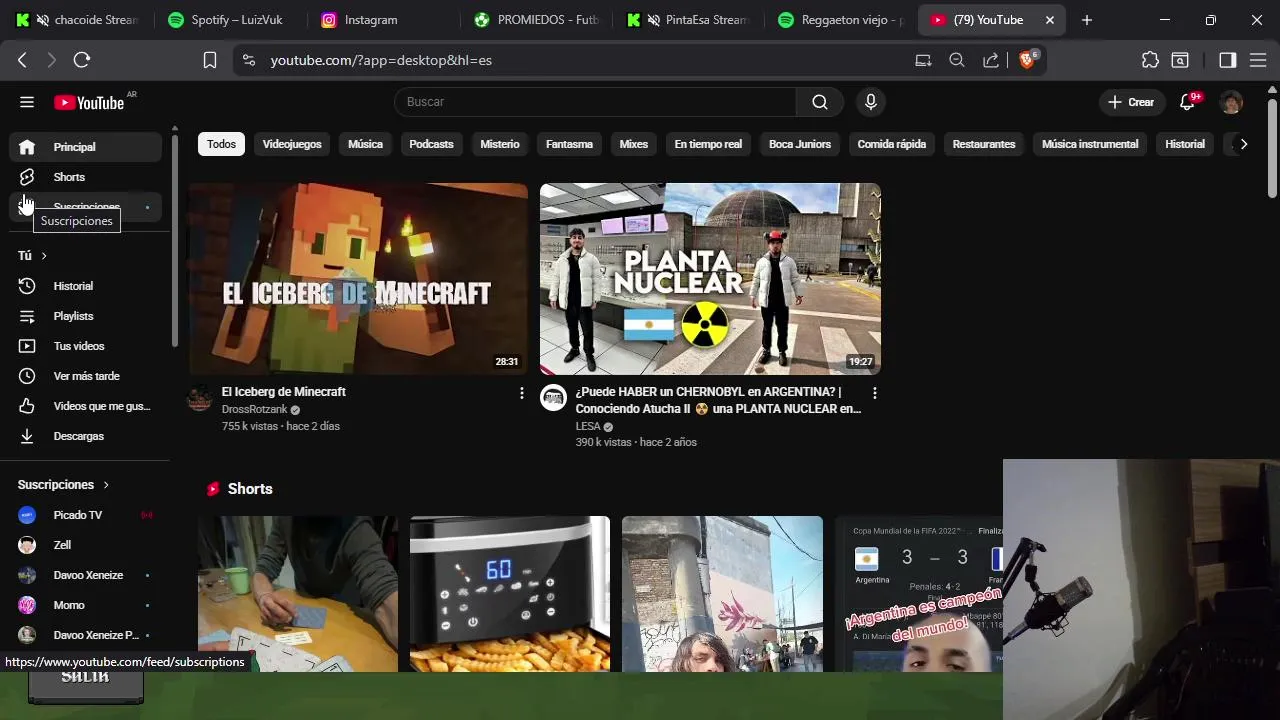Open the Momo subscription channel

(86, 605)
